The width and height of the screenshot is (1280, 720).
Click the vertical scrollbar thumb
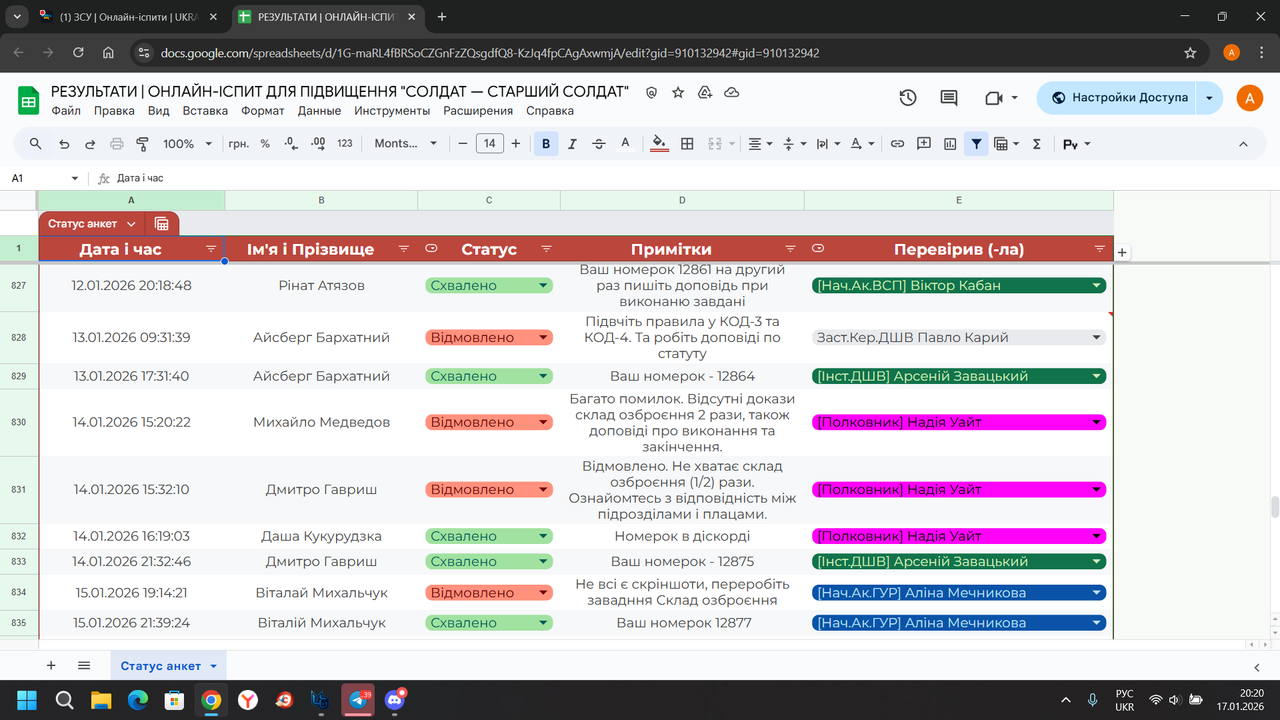(1273, 505)
